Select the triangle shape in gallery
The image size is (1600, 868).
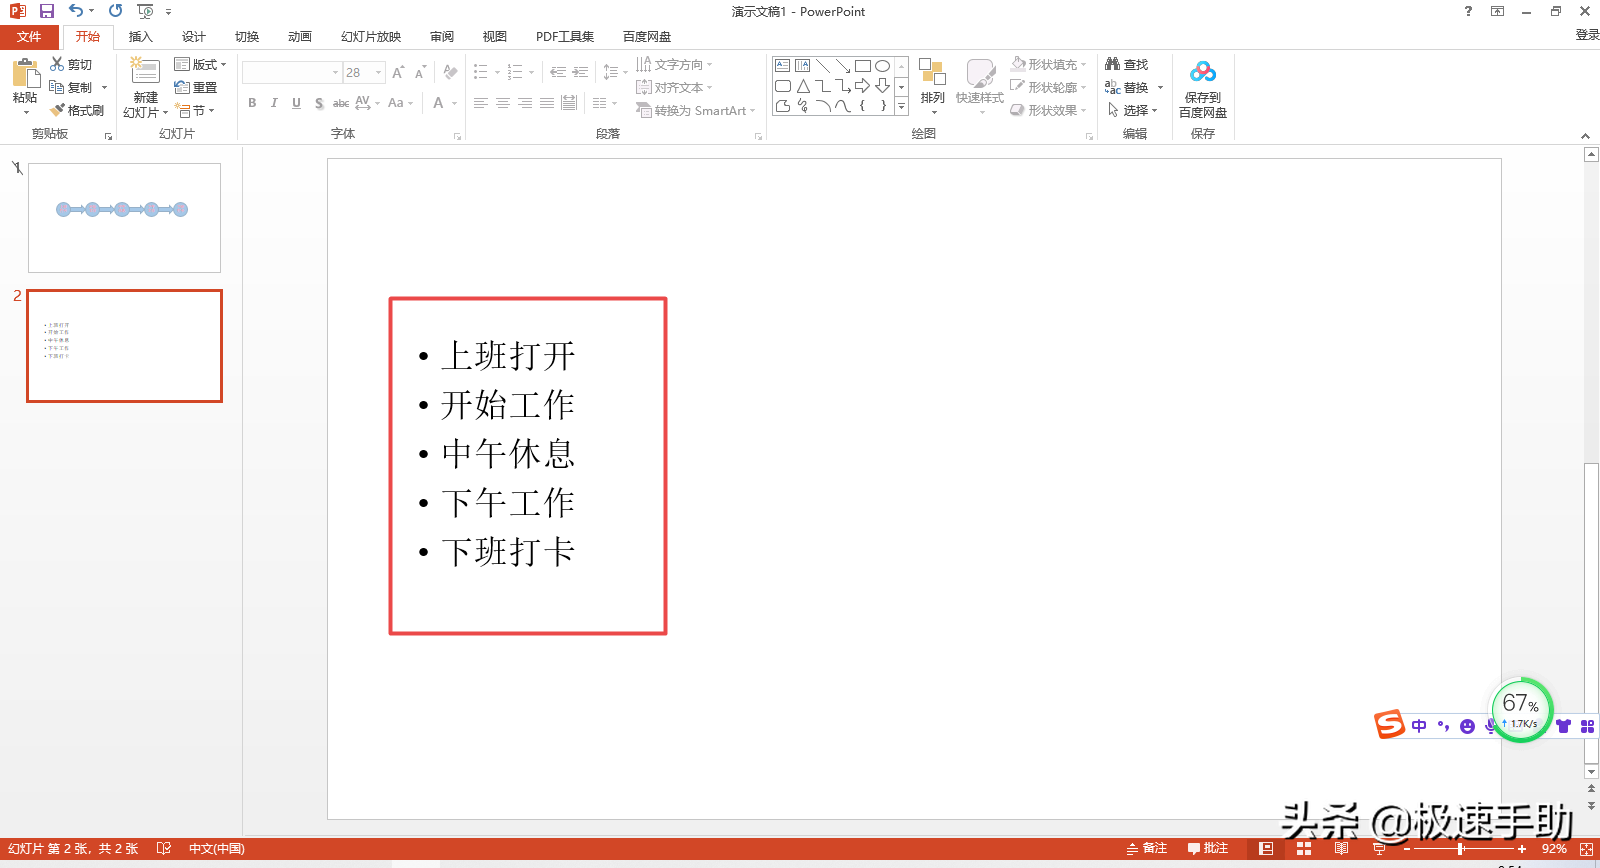point(803,86)
